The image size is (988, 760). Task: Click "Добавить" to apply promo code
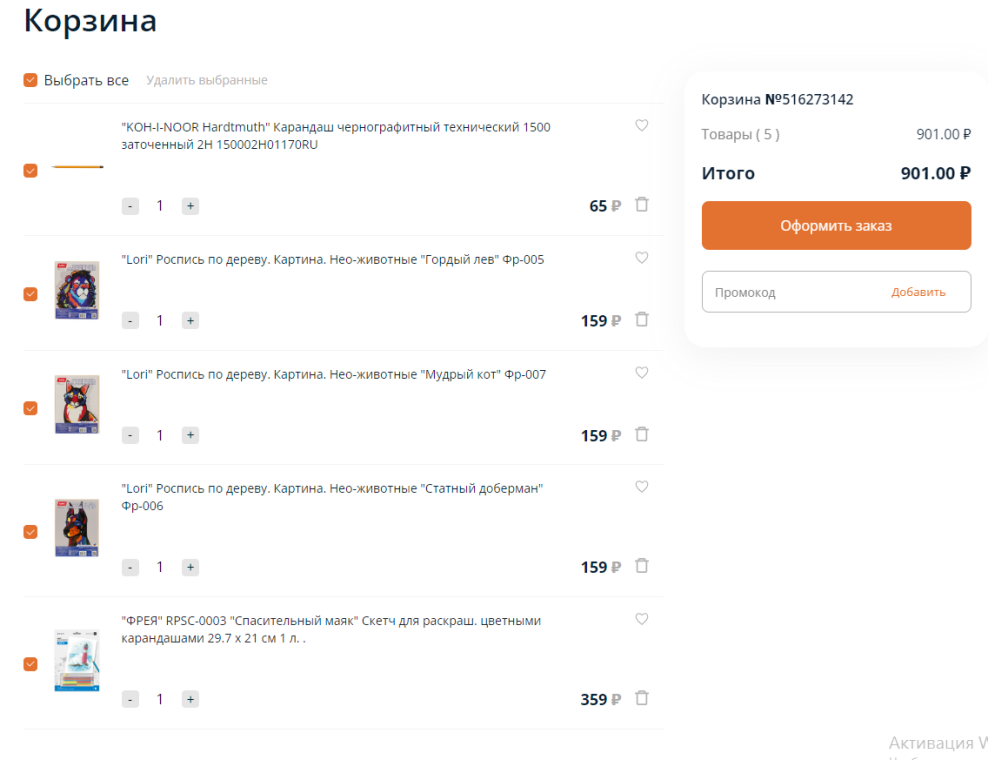(x=918, y=292)
